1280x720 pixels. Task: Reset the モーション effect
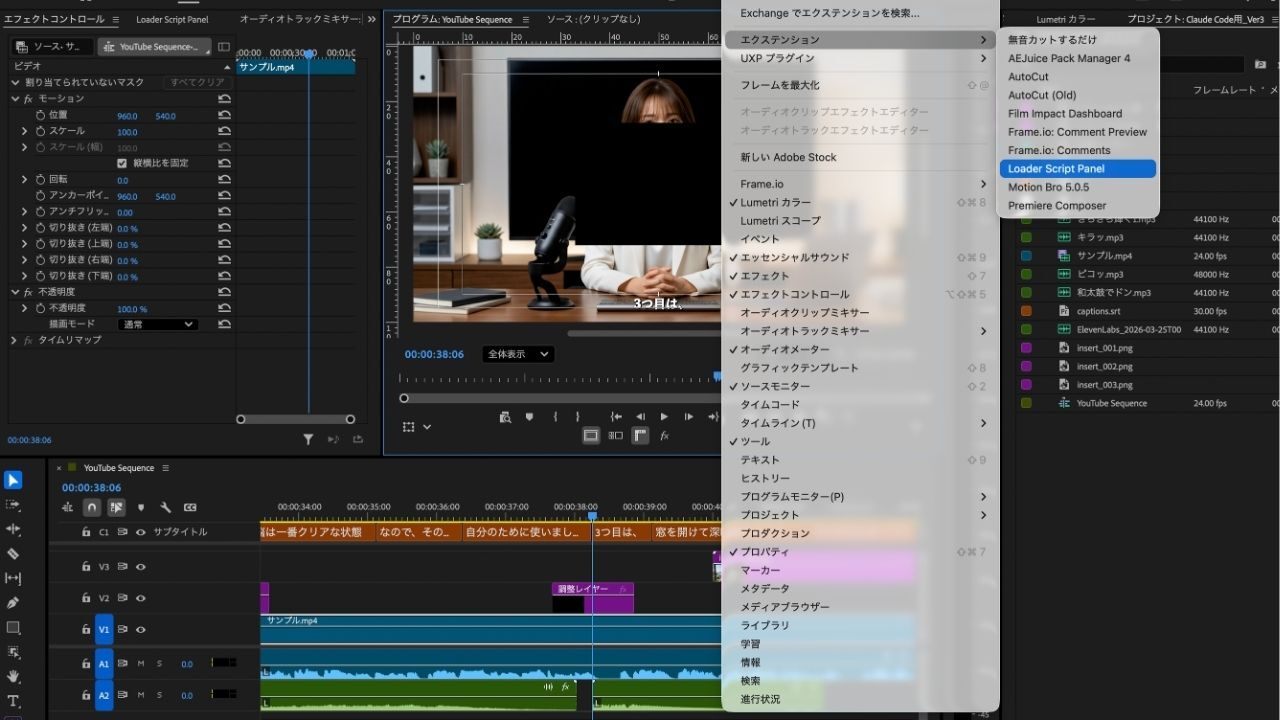[224, 99]
